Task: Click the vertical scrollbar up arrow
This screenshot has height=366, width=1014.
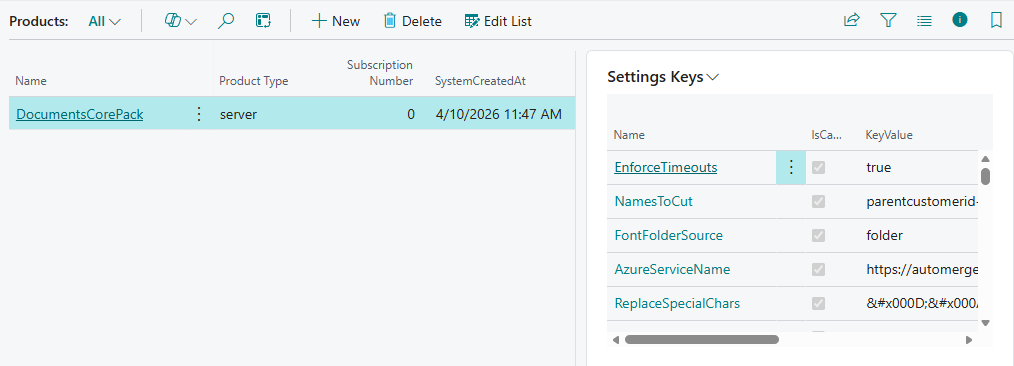Action: pyautogui.click(x=986, y=159)
